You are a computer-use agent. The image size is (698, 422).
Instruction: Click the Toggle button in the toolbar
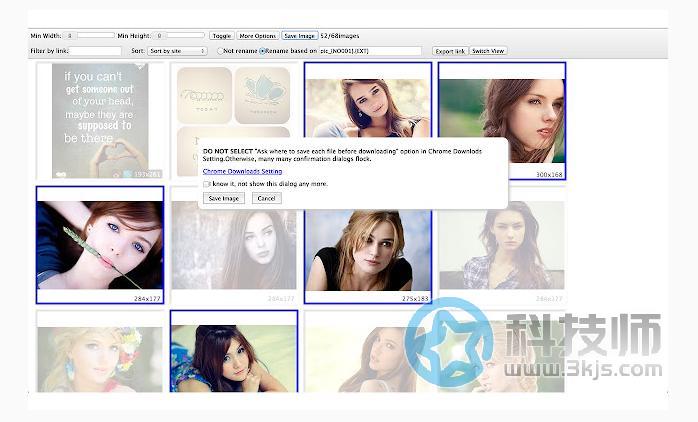click(222, 36)
